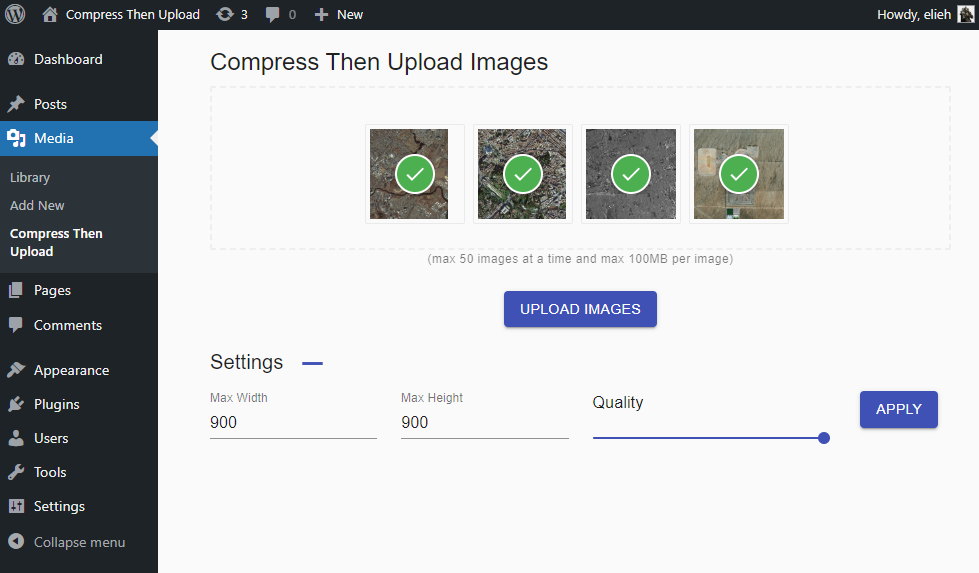Click the Comments icon in the sidebar
The image size is (979, 573).
tap(16, 325)
